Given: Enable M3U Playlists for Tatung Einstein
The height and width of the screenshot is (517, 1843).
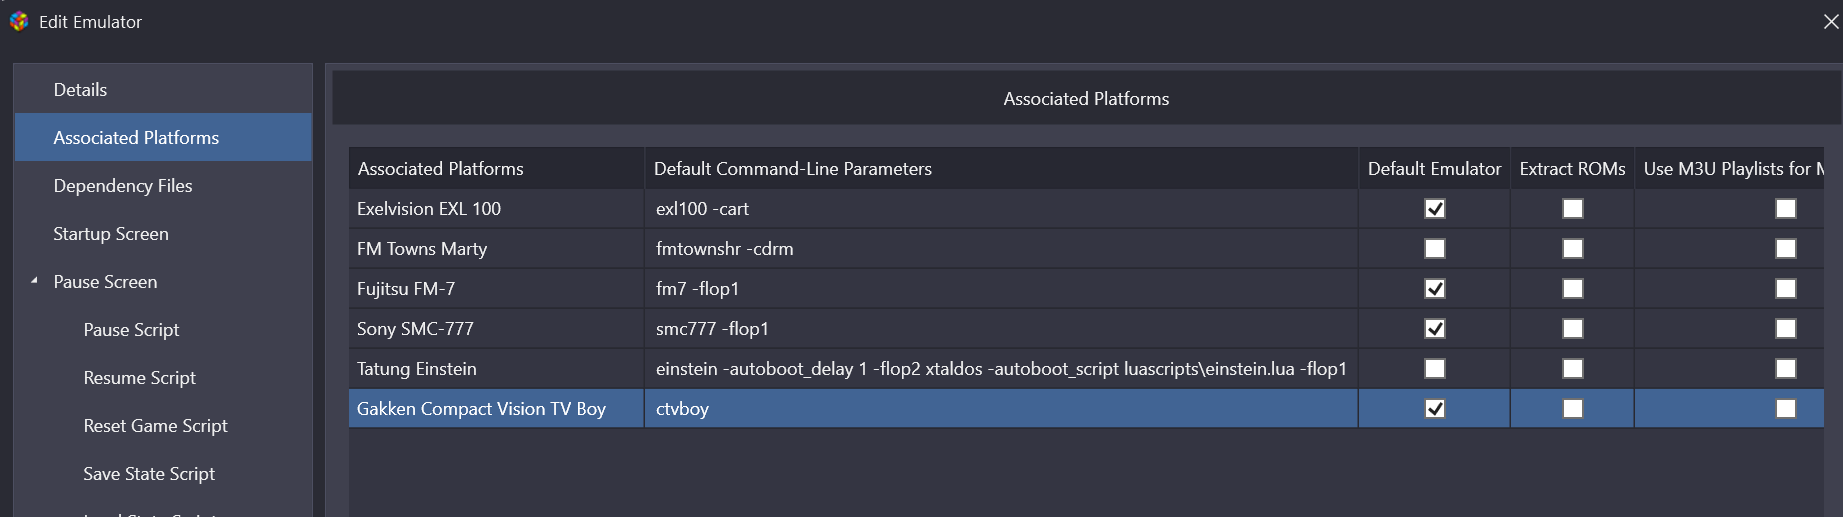Looking at the screenshot, I should (1786, 368).
